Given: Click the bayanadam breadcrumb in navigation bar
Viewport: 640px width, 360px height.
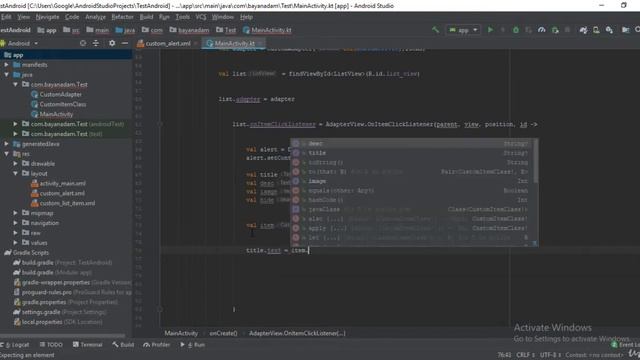Looking at the screenshot, I should tap(189, 30).
